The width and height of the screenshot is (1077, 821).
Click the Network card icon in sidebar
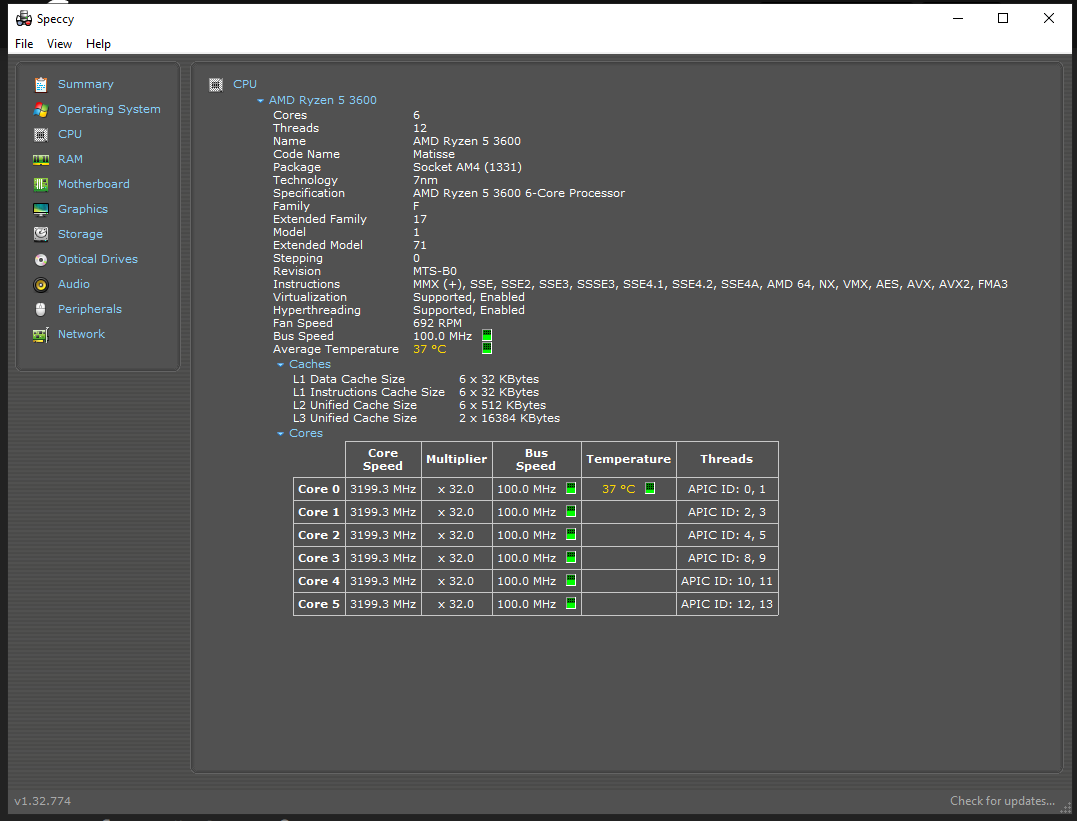click(x=41, y=335)
